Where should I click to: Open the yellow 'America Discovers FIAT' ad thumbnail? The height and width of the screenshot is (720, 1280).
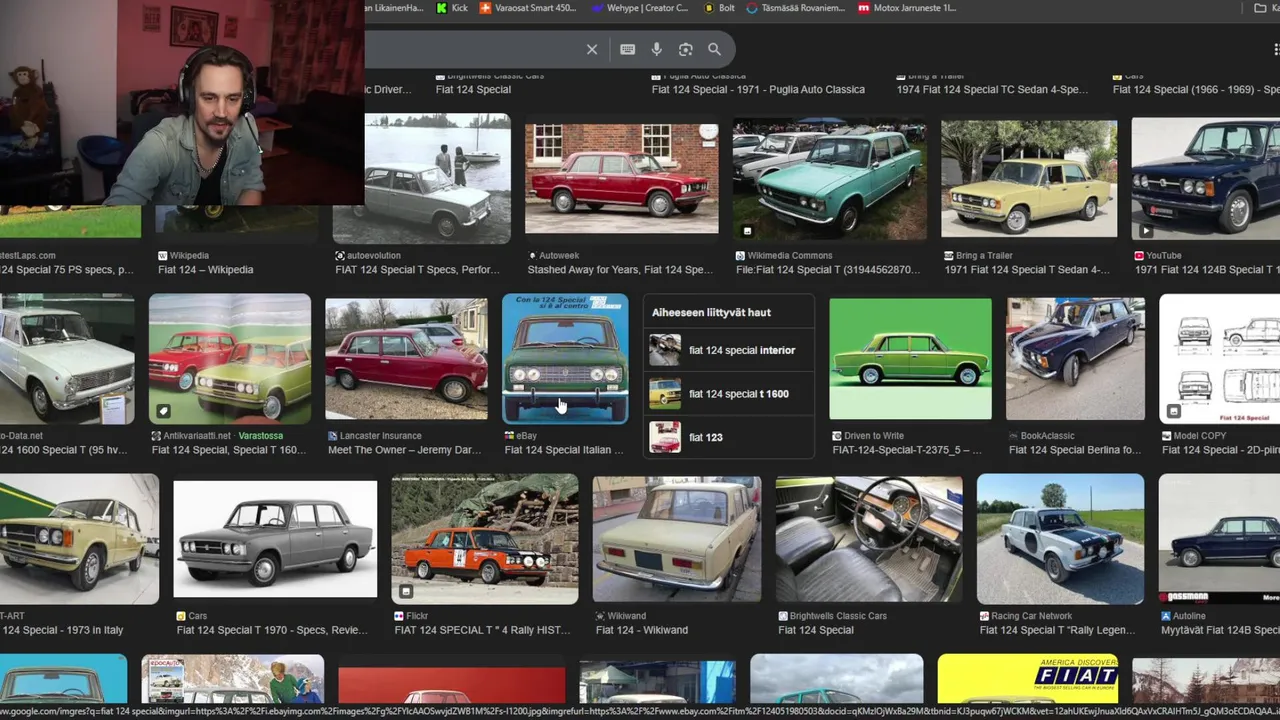click(1028, 679)
